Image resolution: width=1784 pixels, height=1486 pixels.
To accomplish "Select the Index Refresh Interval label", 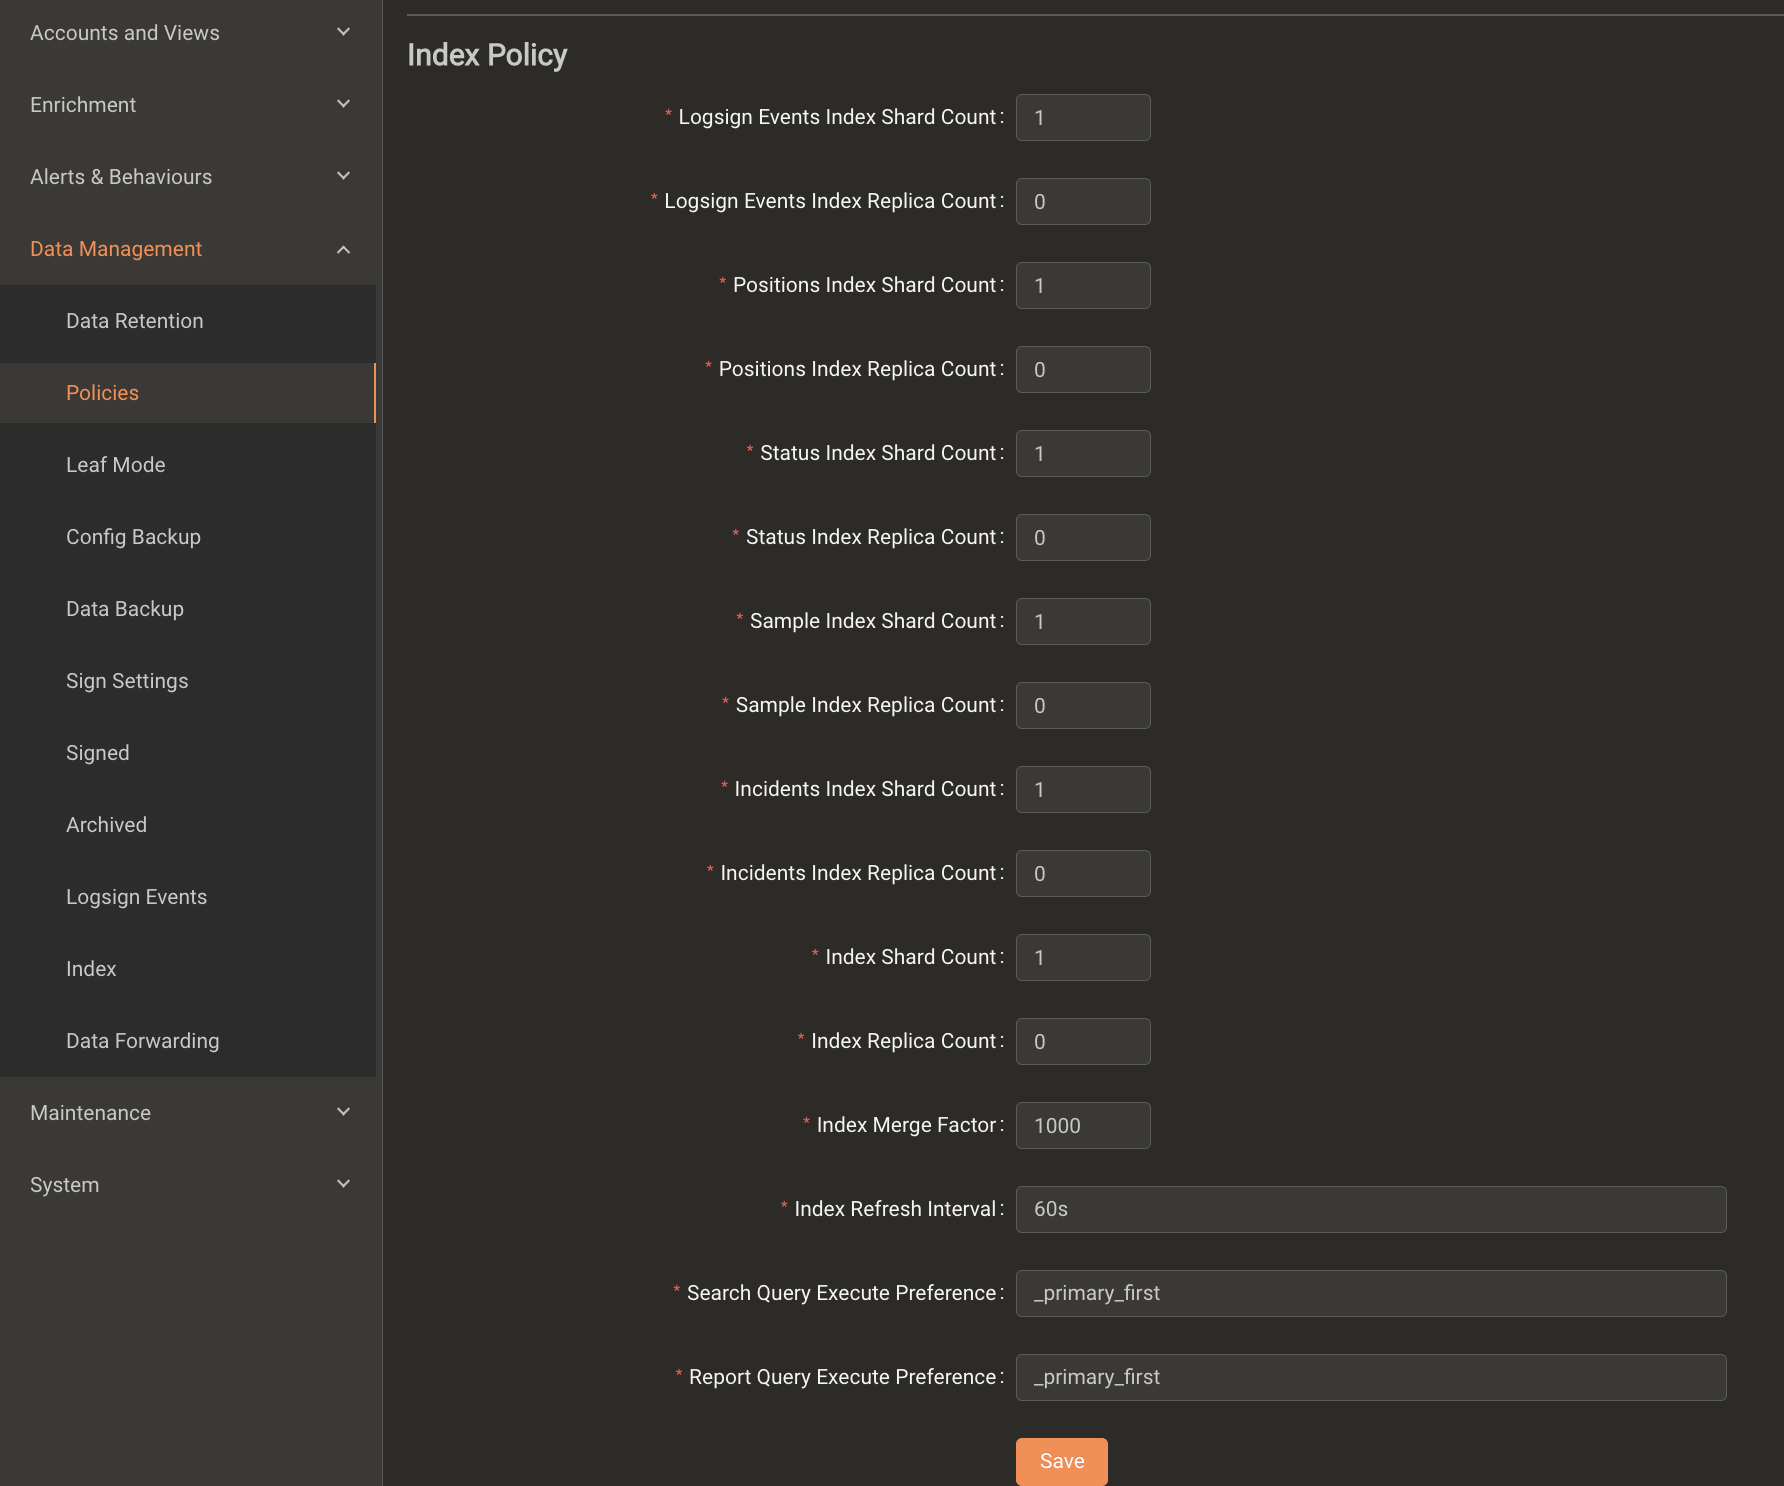I will (x=895, y=1209).
